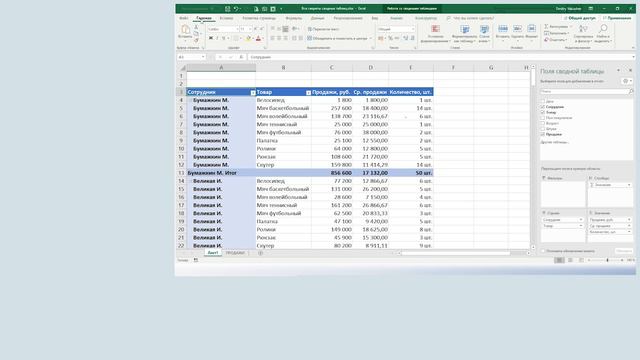
Task: Click the Cell styles icon
Action: tap(484, 29)
